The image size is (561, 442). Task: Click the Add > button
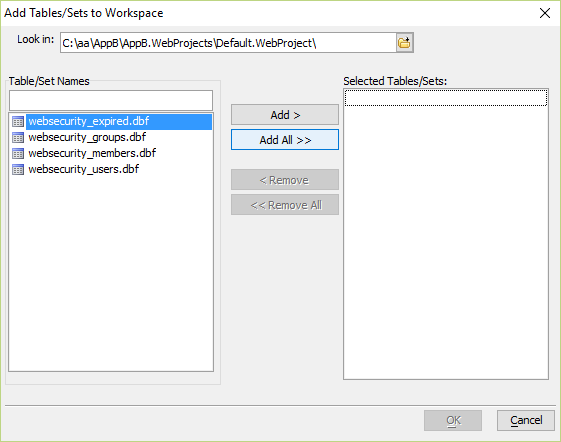285,115
